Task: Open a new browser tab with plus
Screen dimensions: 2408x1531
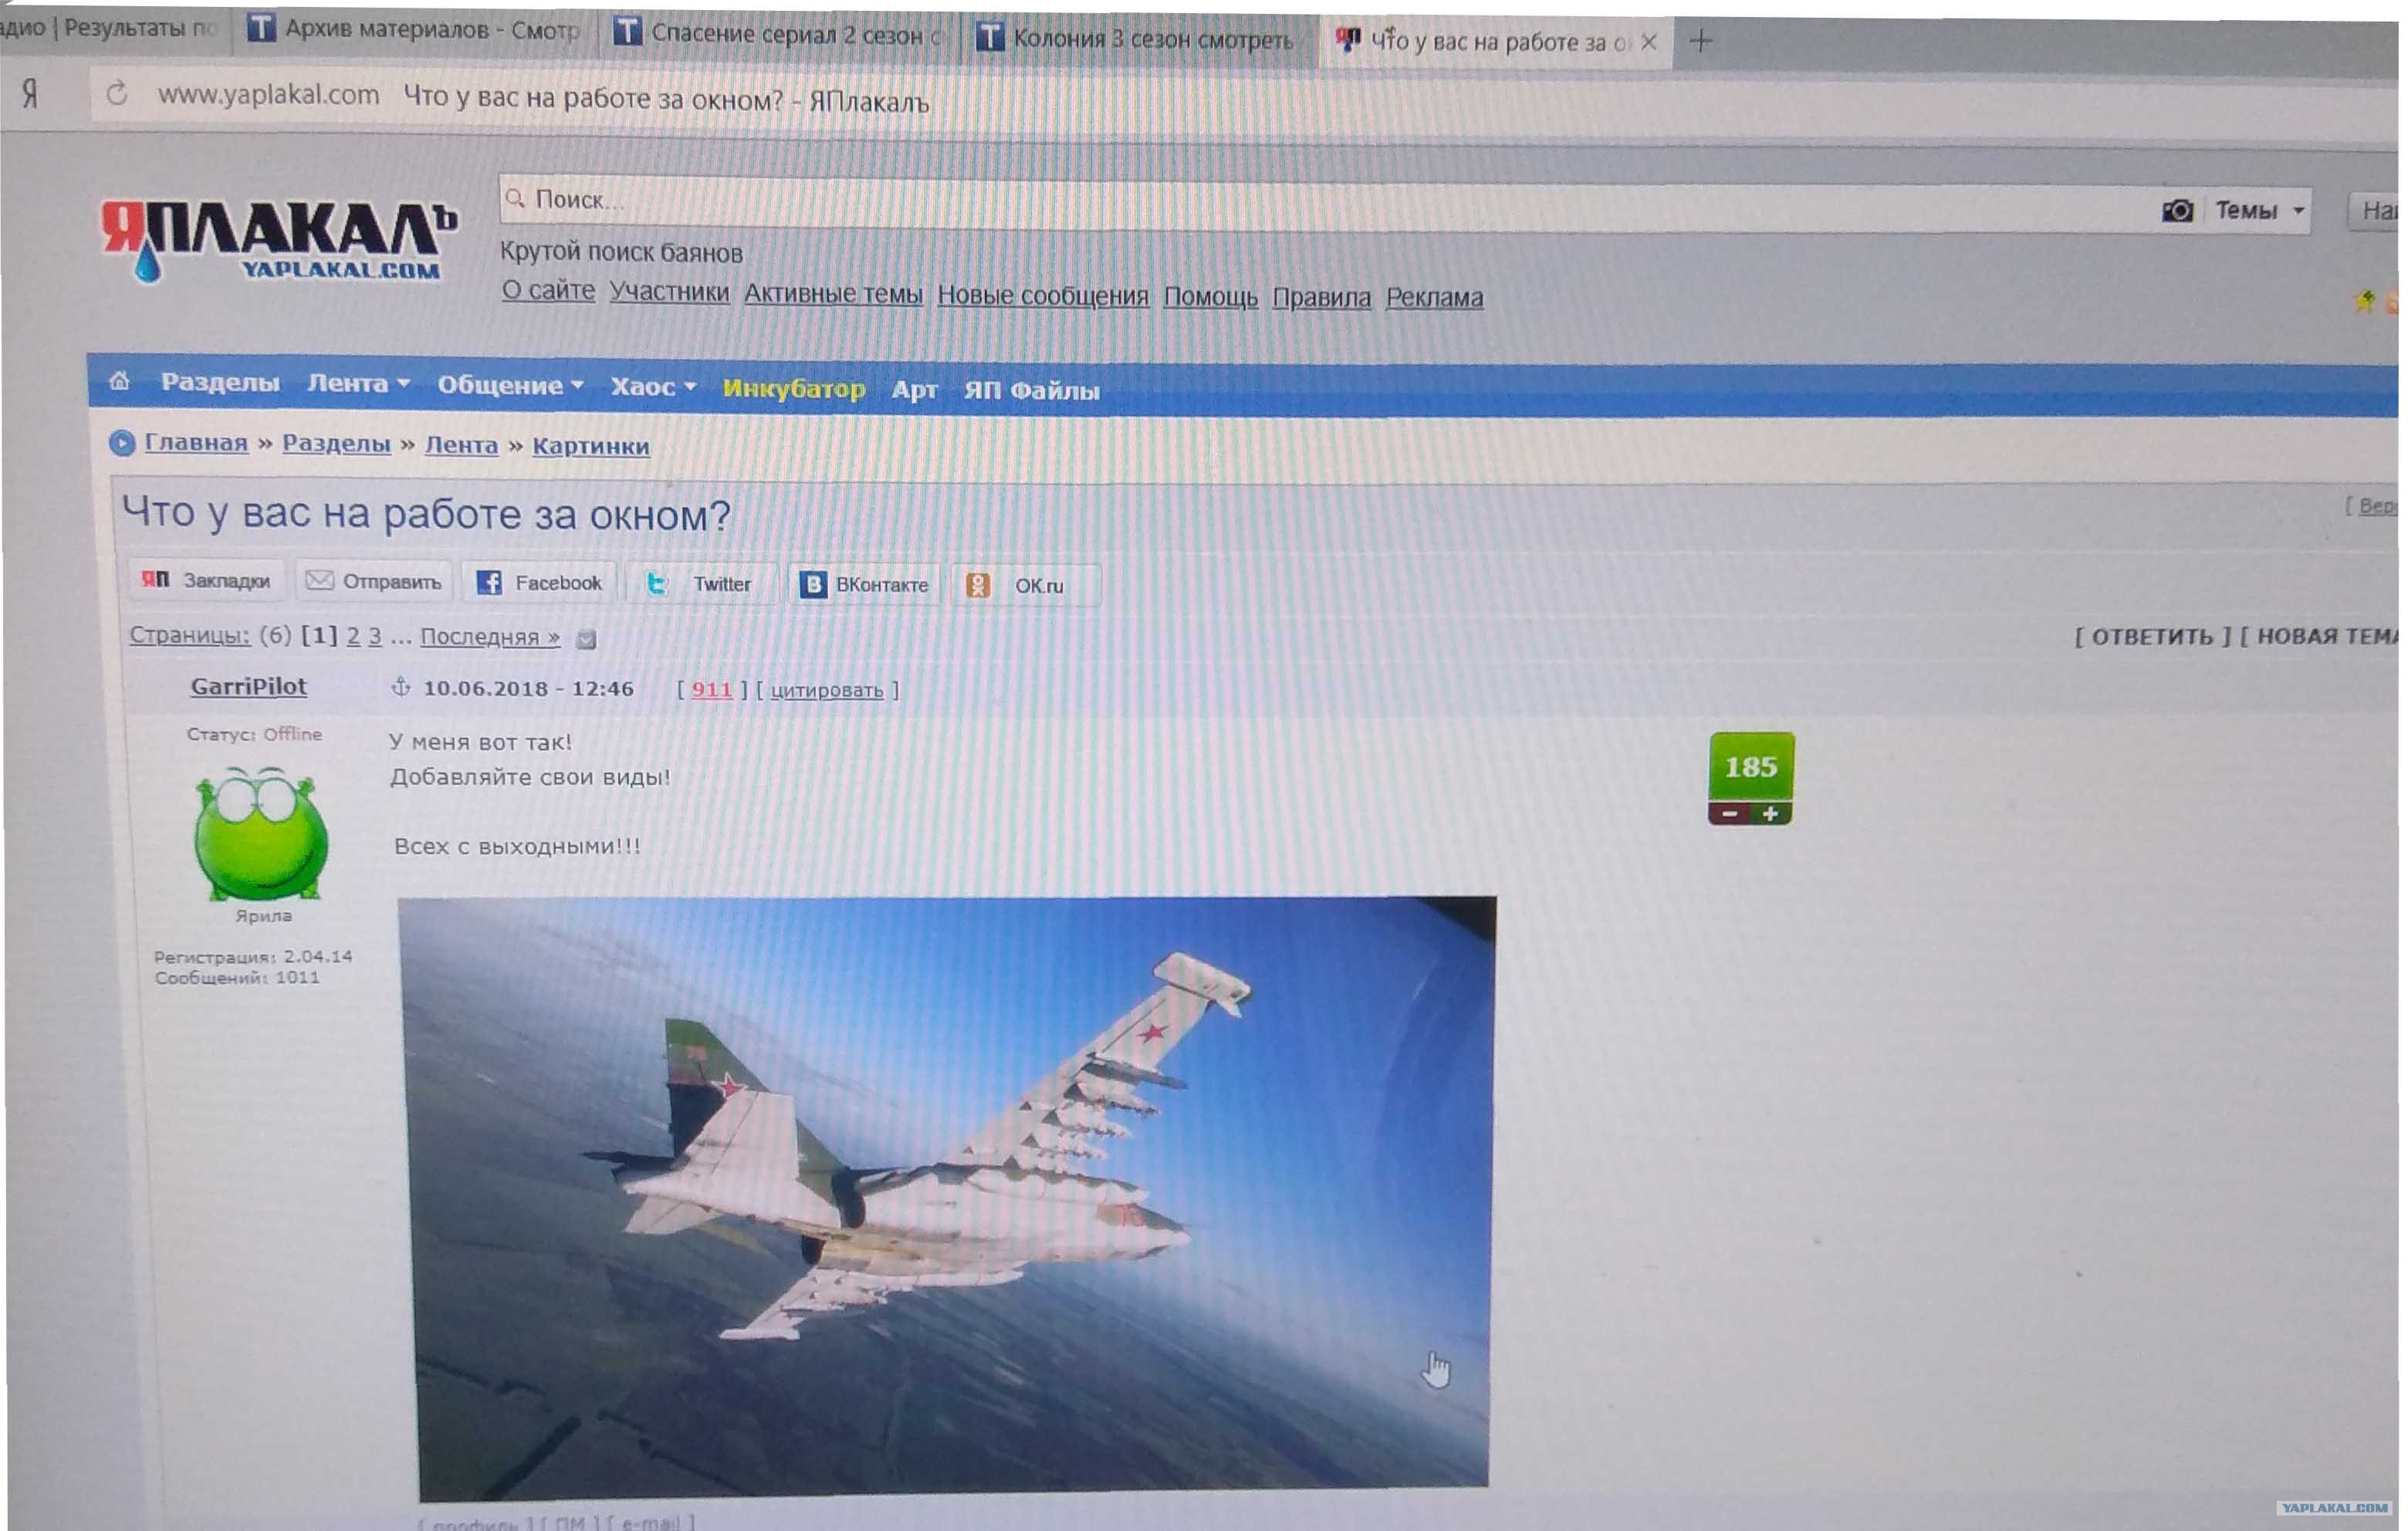Action: pyautogui.click(x=1701, y=41)
